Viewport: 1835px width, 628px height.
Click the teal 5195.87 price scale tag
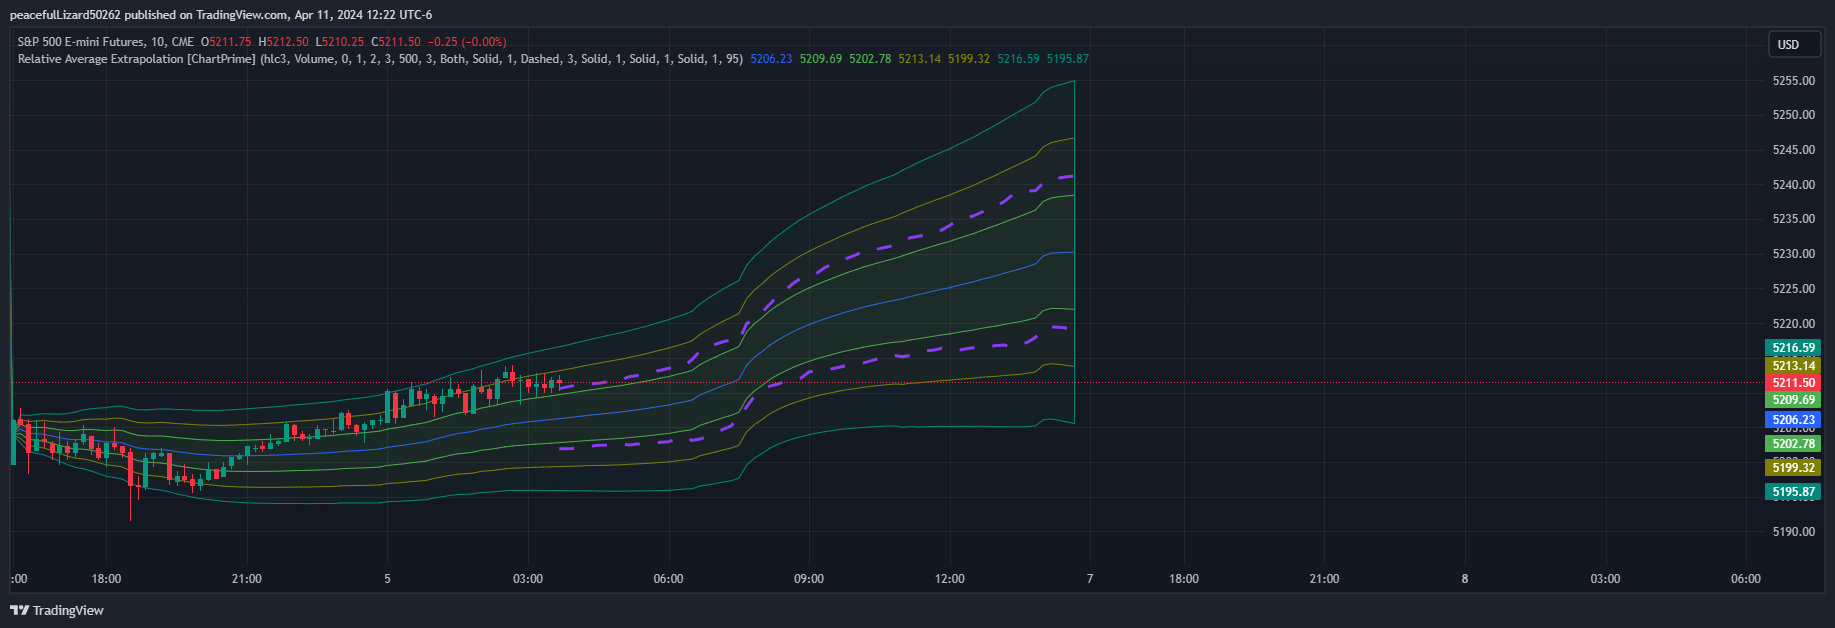coord(1793,492)
